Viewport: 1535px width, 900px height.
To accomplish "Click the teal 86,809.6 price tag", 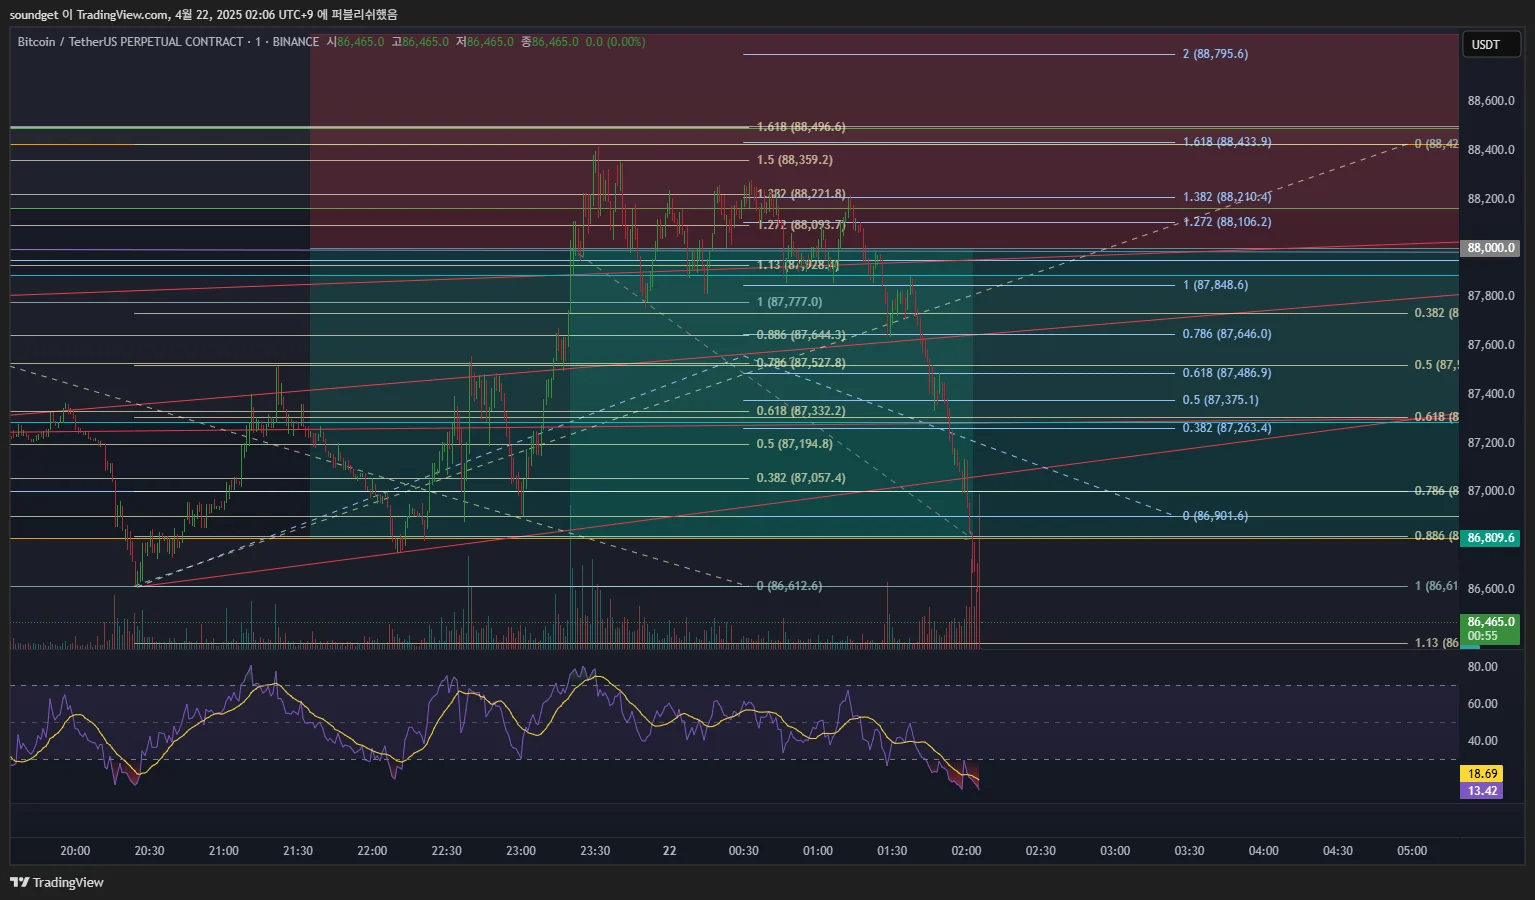I will click(1490, 538).
